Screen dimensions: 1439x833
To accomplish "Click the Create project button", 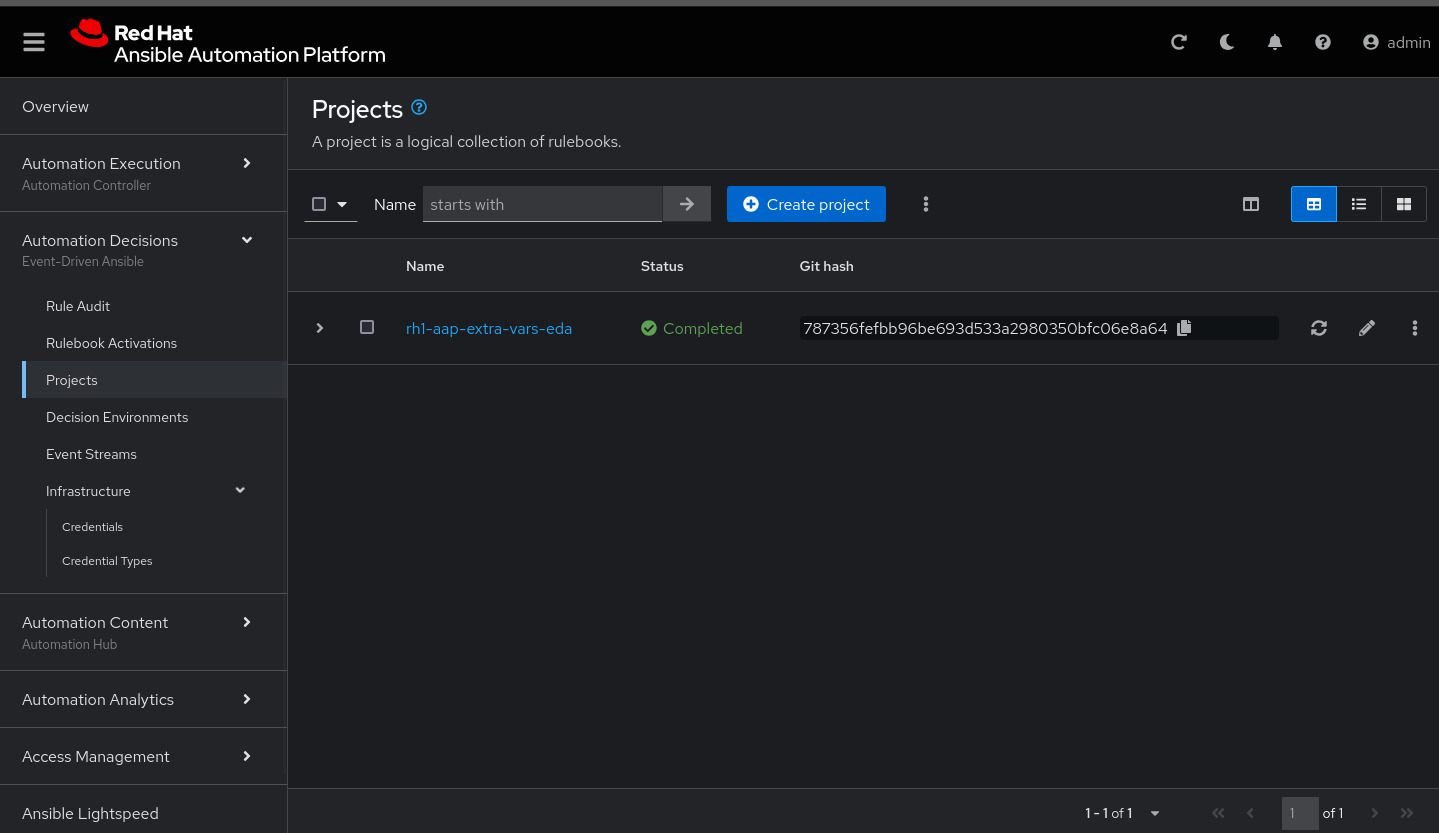I will pyautogui.click(x=806, y=204).
